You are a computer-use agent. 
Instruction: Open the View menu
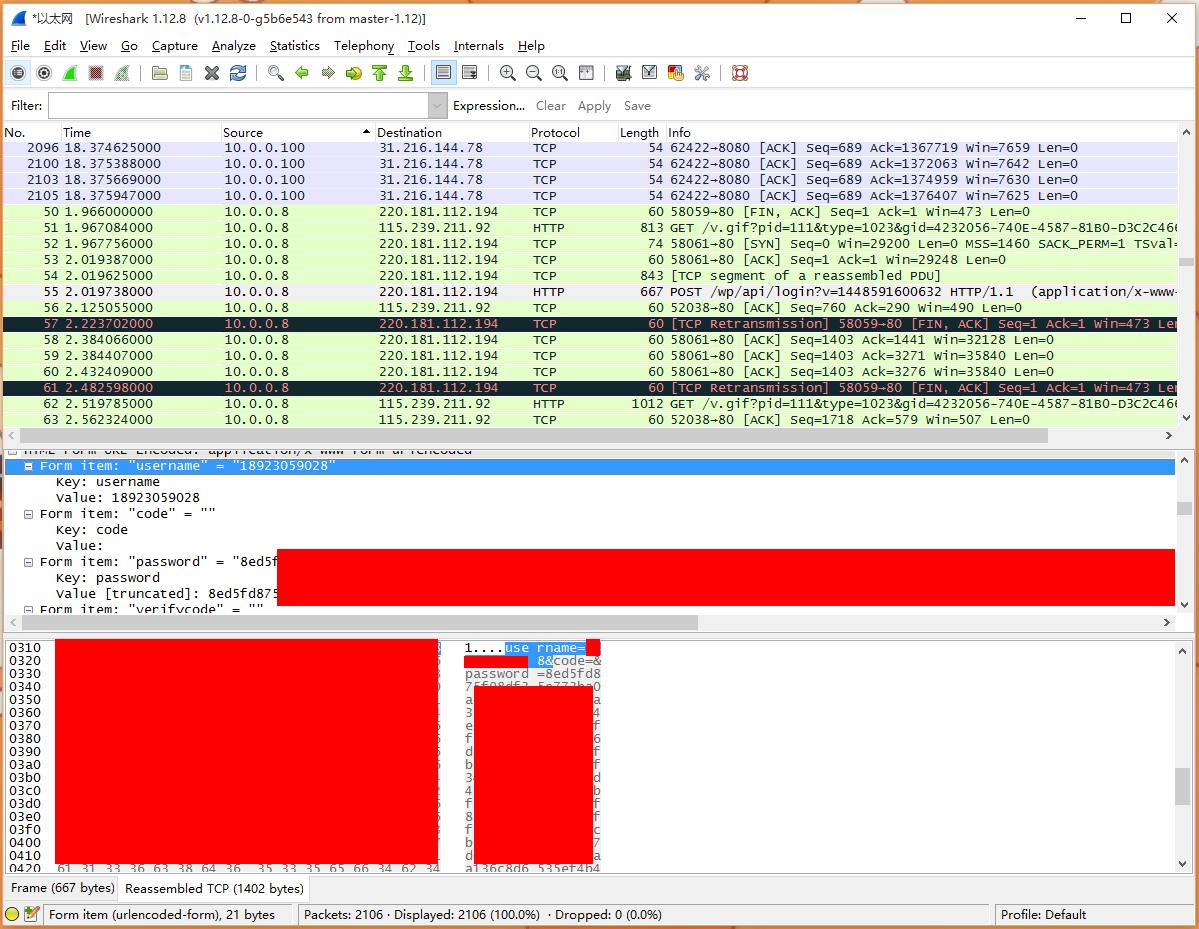point(93,46)
